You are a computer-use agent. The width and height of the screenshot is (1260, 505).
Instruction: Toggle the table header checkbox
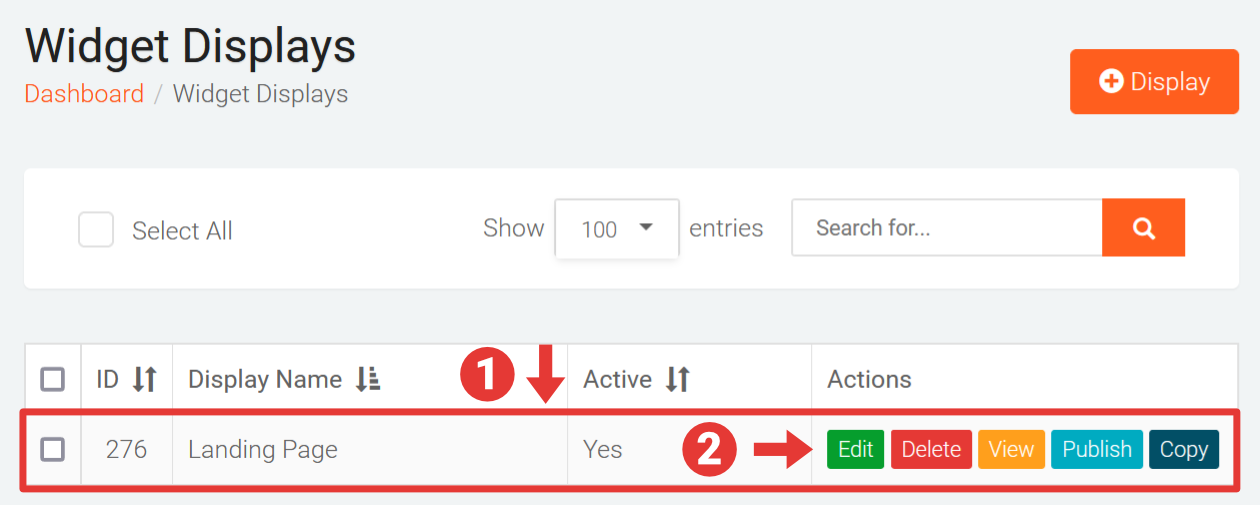(52, 379)
